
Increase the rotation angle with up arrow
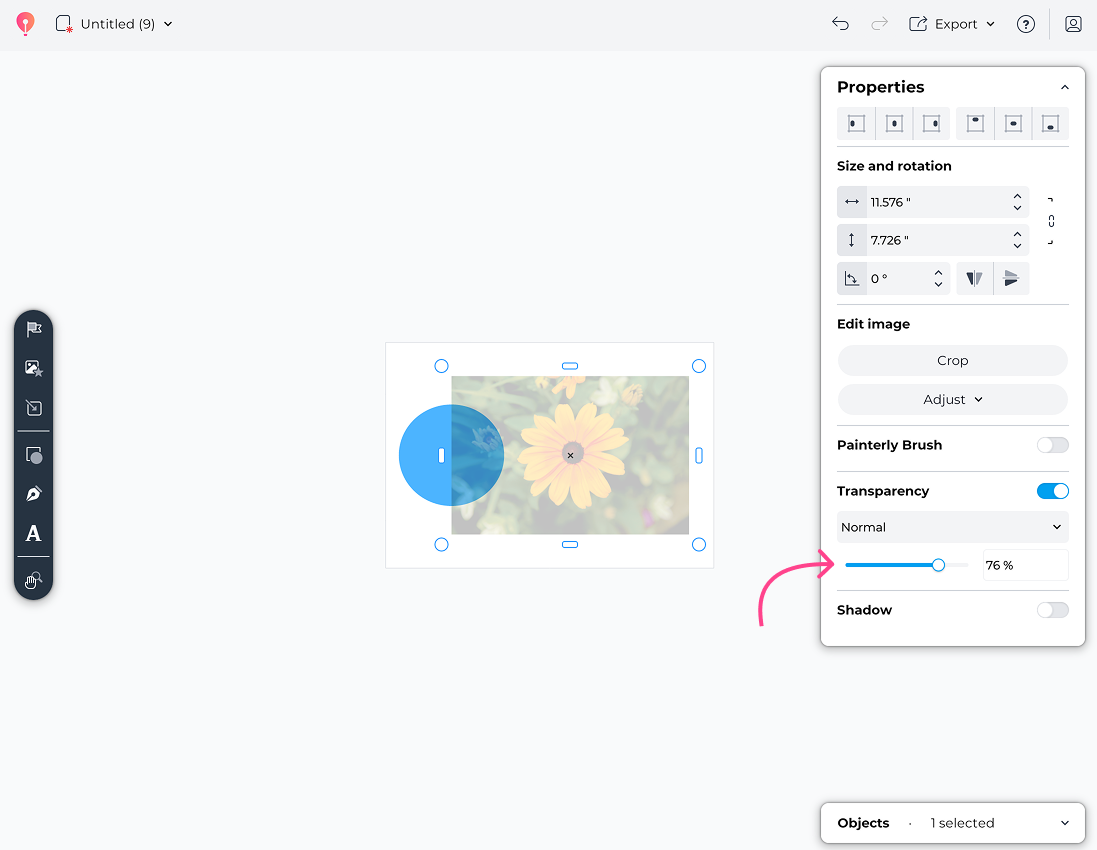[x=938, y=273]
